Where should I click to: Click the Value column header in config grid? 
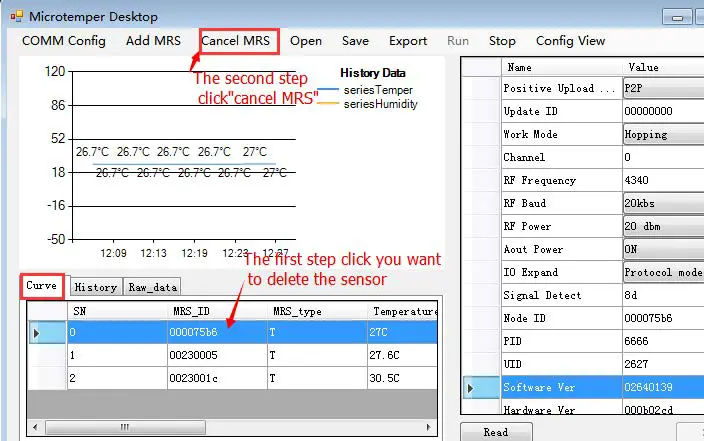pyautogui.click(x=664, y=67)
